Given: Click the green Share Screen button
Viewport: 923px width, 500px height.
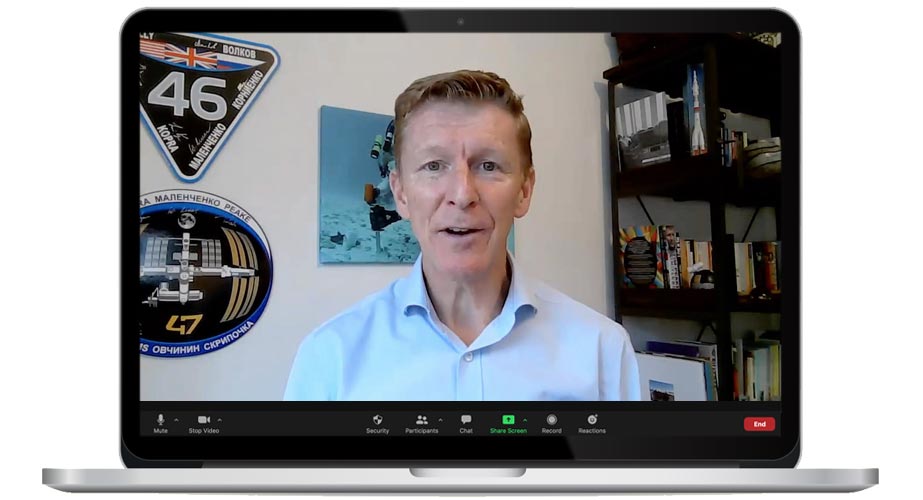Looking at the screenshot, I should tap(508, 423).
